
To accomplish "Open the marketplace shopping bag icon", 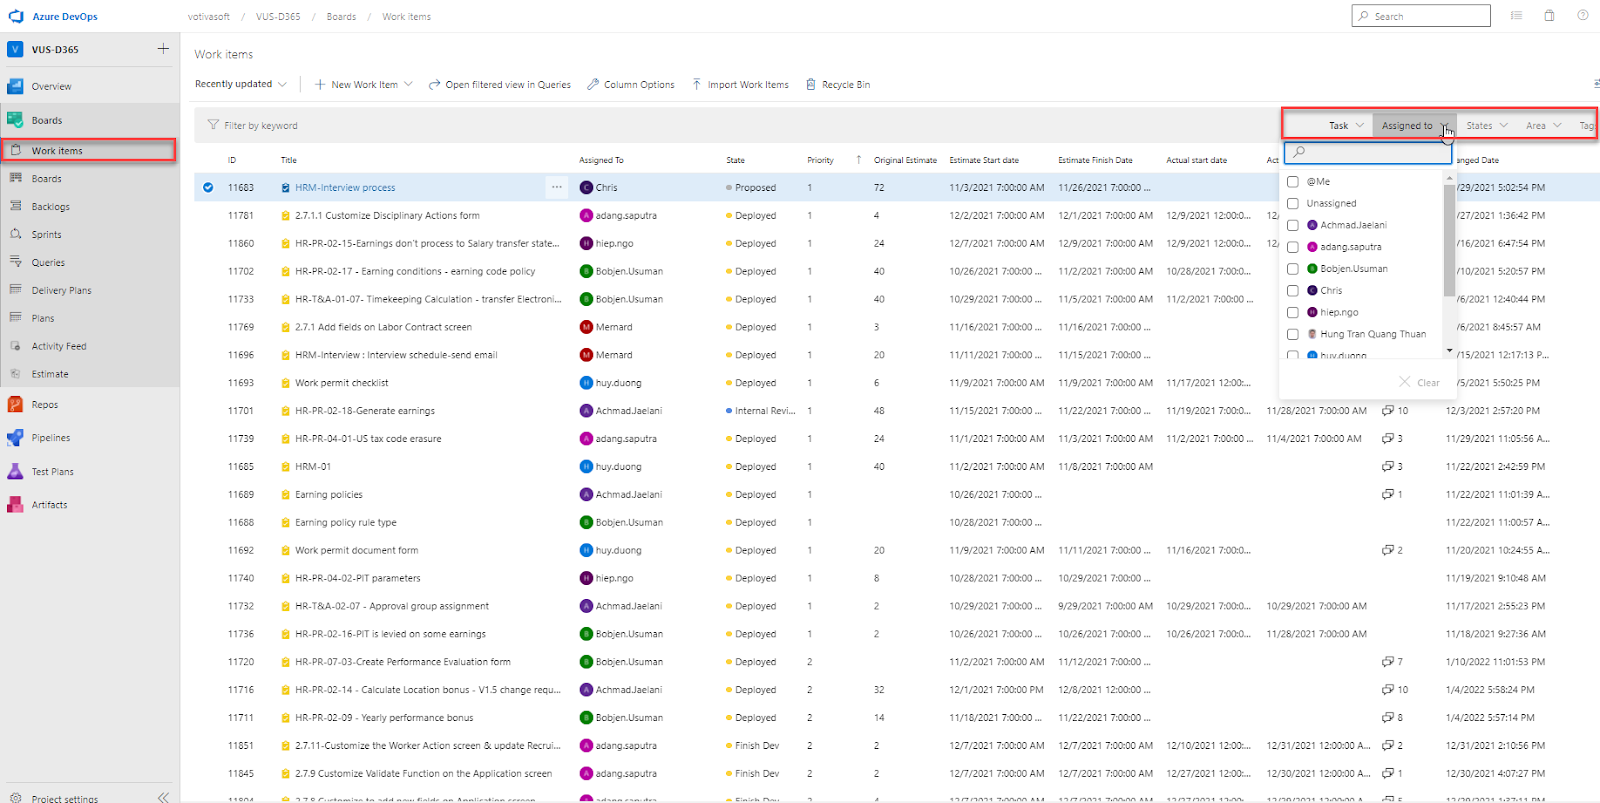I will point(1549,16).
